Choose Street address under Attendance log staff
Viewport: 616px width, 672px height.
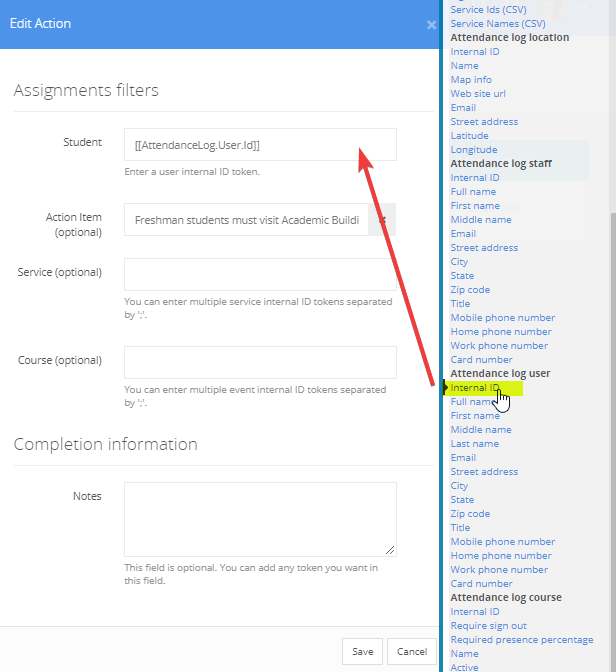(x=484, y=248)
